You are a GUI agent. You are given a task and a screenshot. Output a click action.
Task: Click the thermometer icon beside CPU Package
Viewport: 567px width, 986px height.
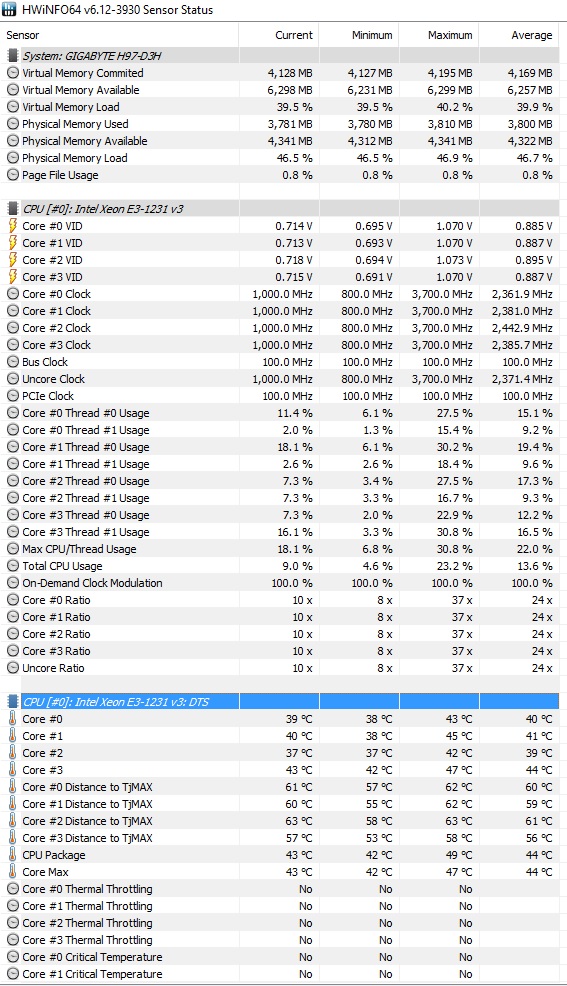13,855
